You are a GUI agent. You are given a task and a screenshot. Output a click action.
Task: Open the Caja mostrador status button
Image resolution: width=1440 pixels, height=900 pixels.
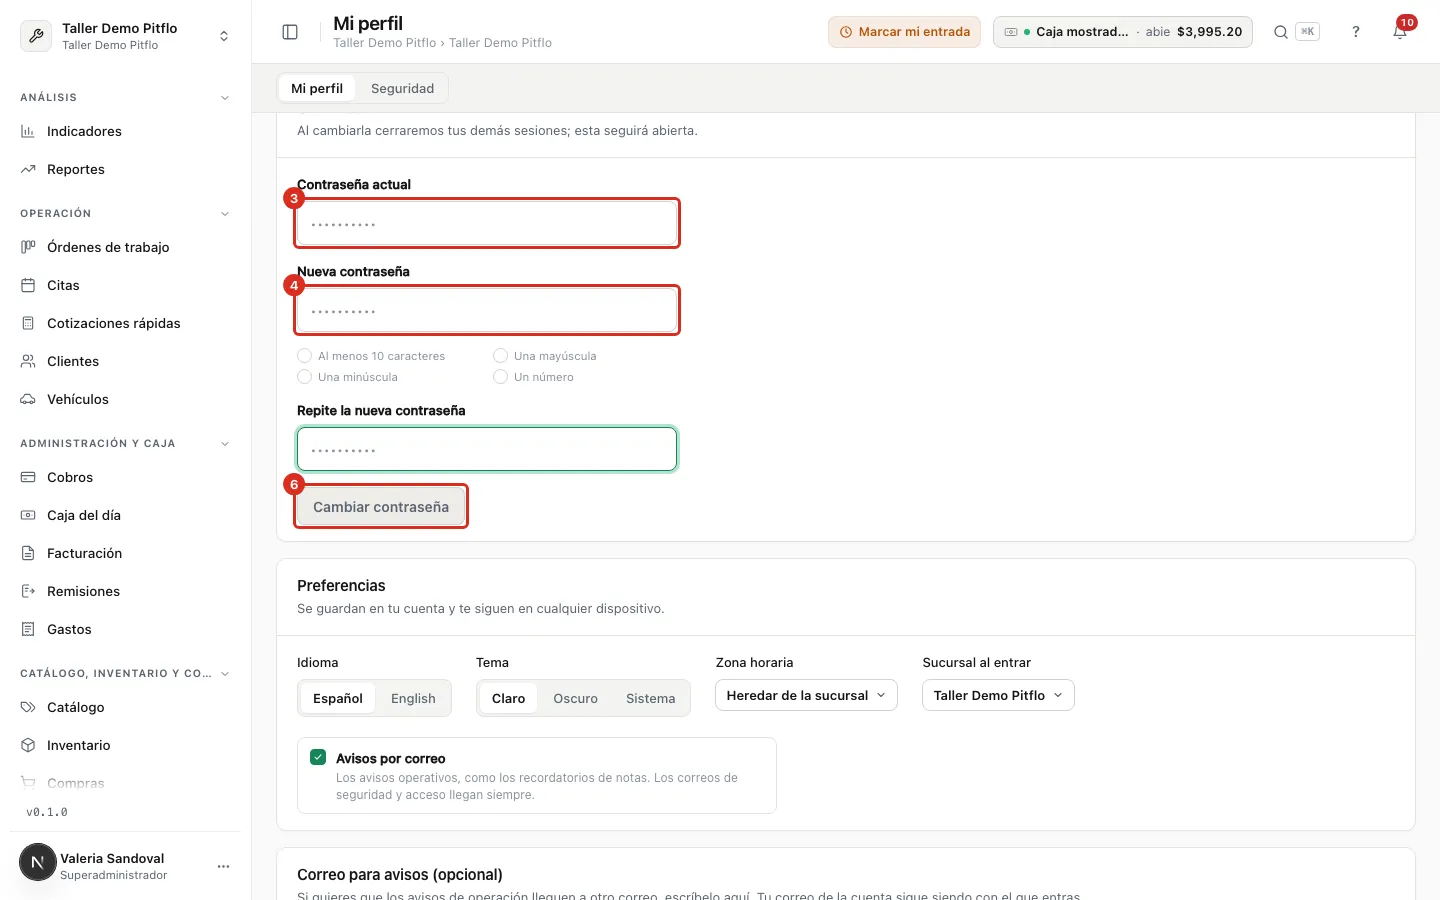click(1123, 32)
